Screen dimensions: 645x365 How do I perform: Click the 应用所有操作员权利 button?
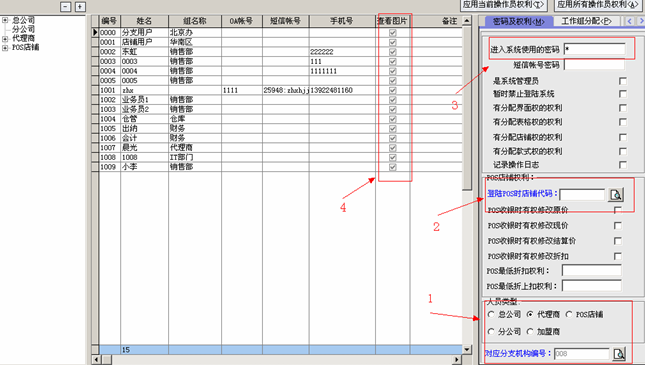click(x=599, y=5)
